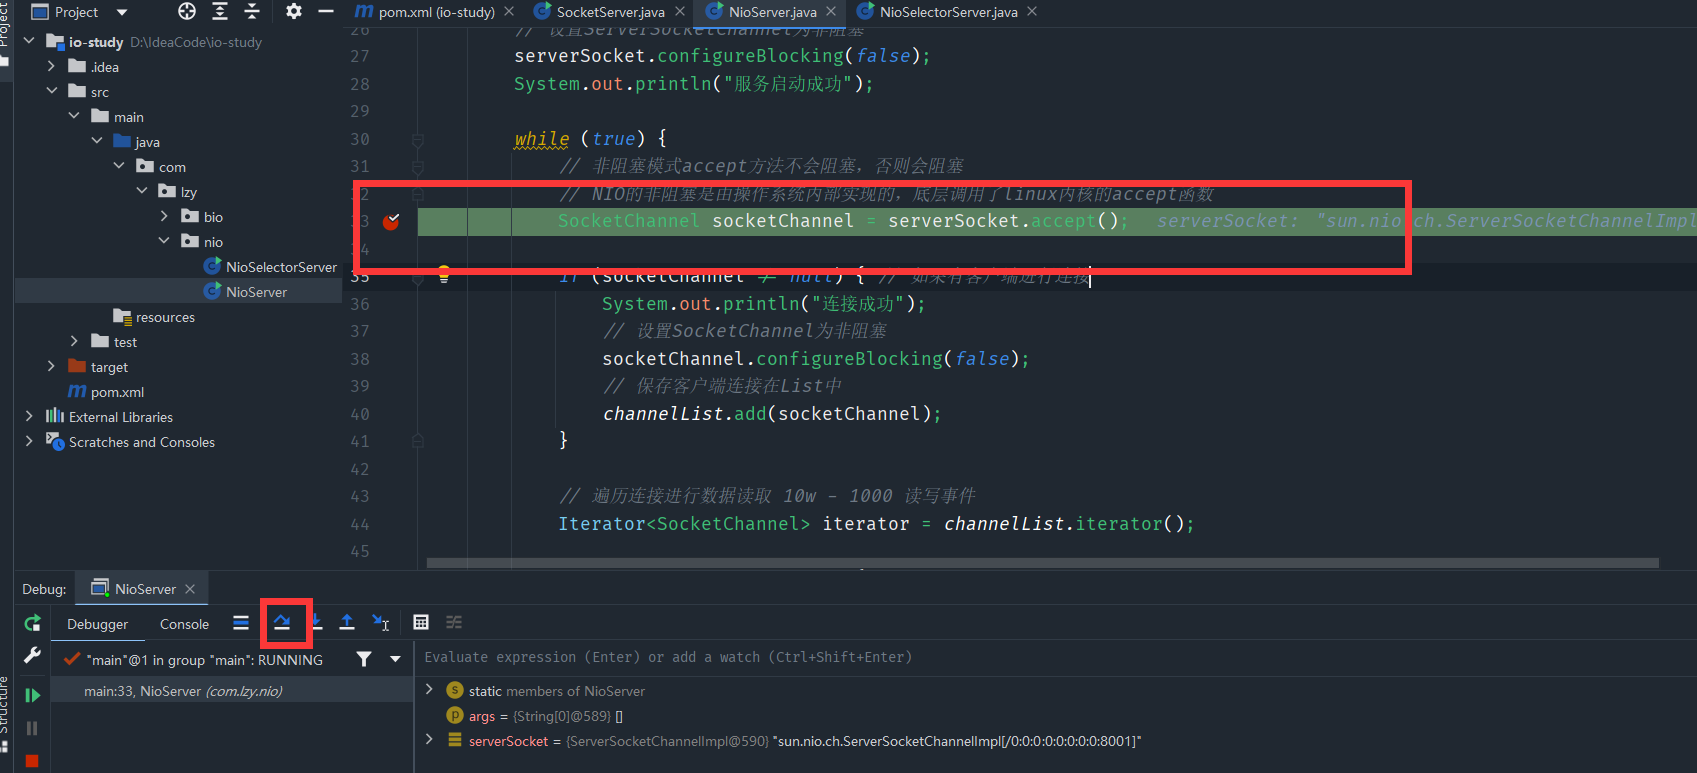Switch to the pom.xml (io-study) tab
The width and height of the screenshot is (1697, 773).
point(425,12)
